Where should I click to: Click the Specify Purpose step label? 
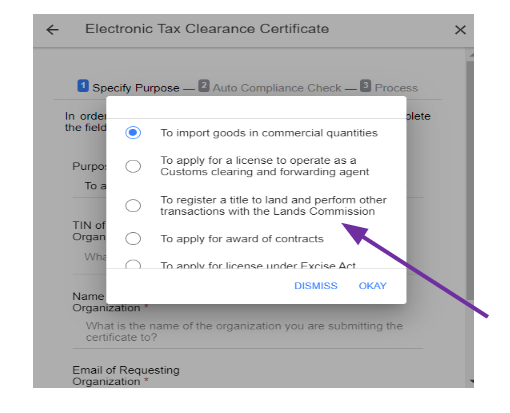tap(136, 88)
